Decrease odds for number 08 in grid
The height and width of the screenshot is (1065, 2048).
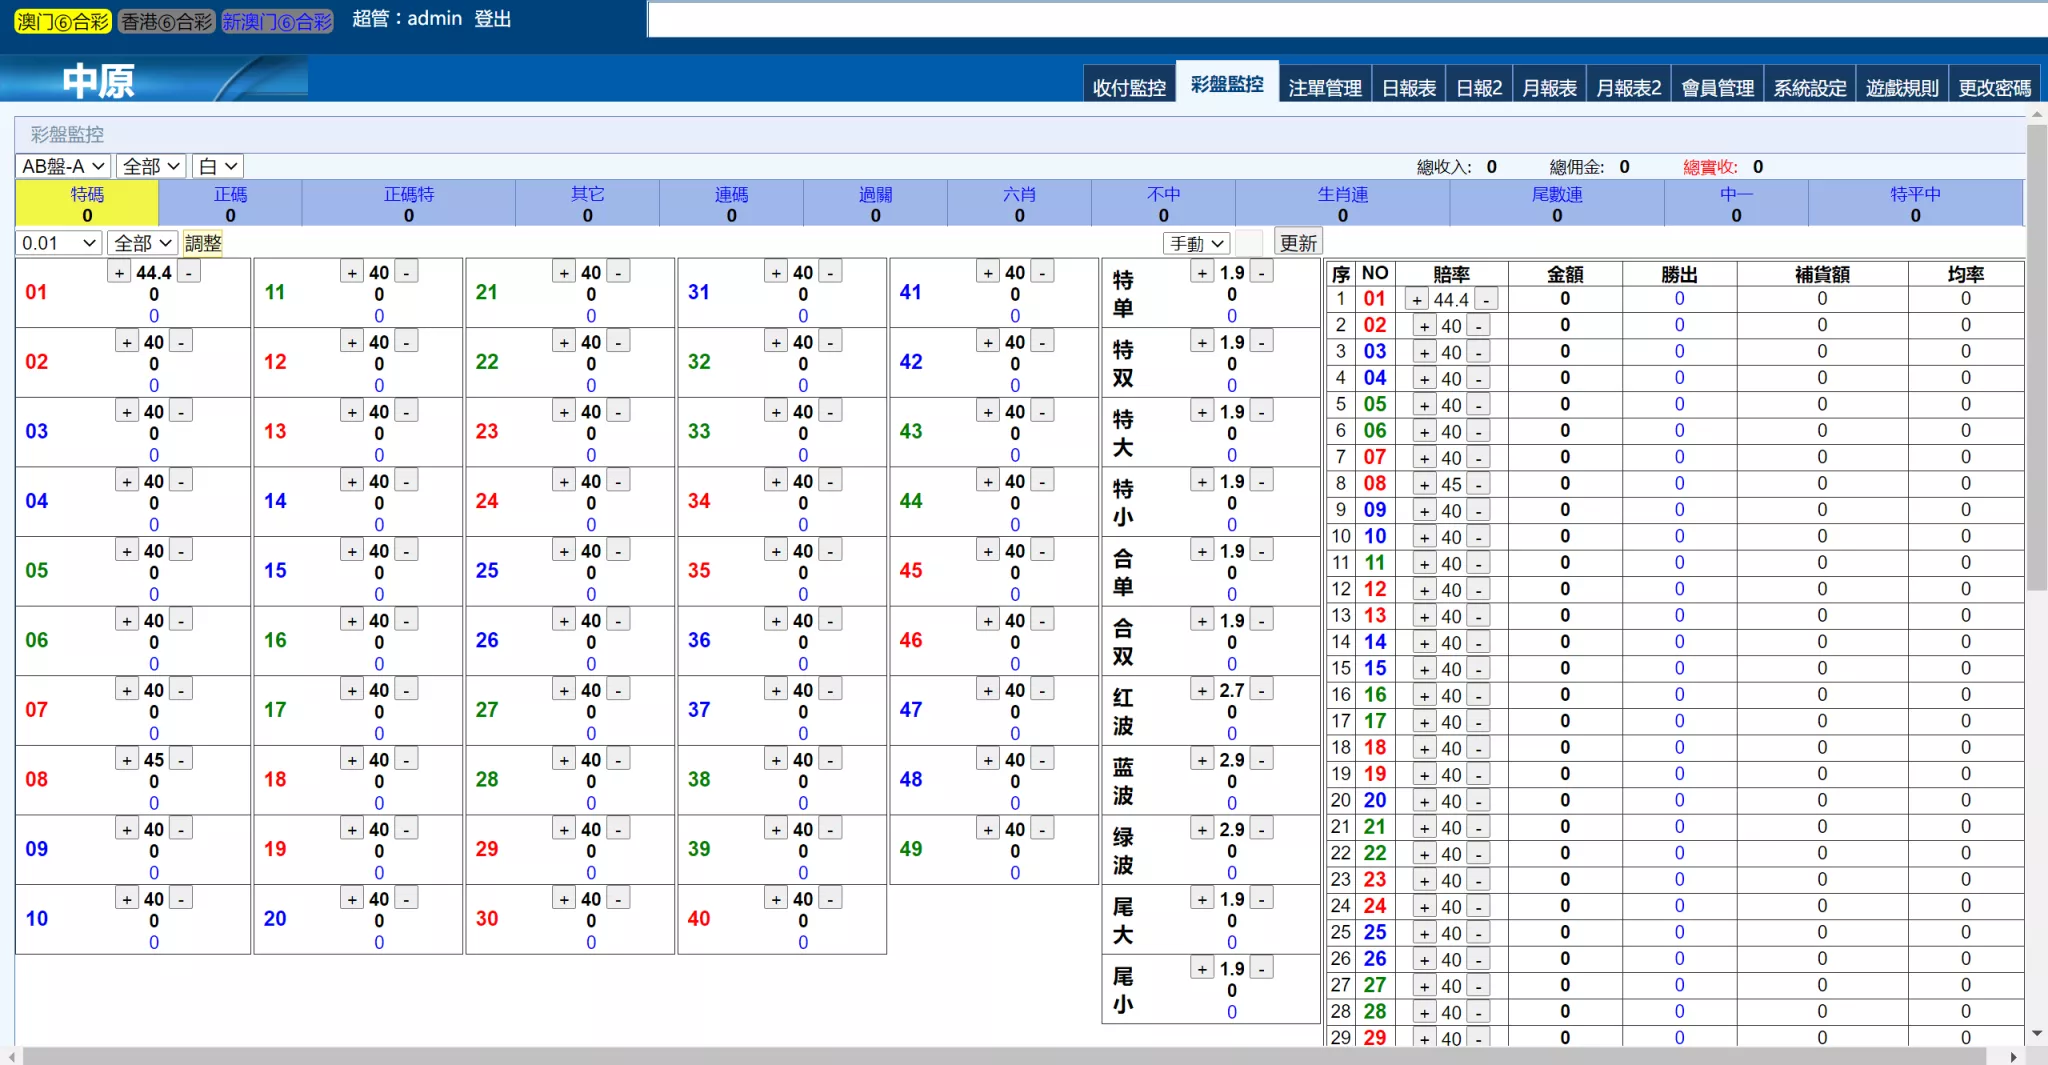[x=181, y=760]
